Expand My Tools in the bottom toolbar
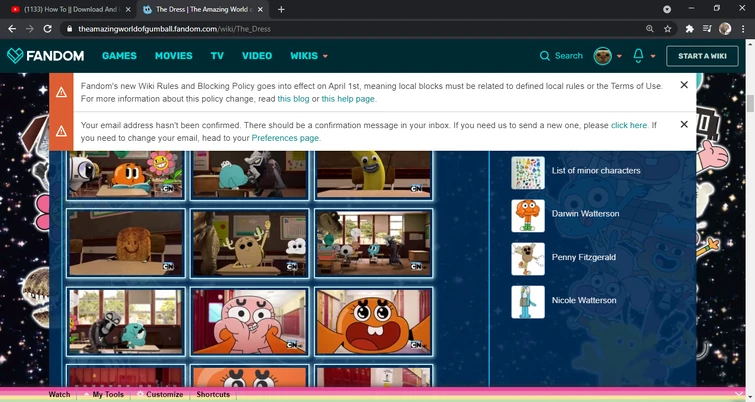755x402 pixels. click(104, 394)
